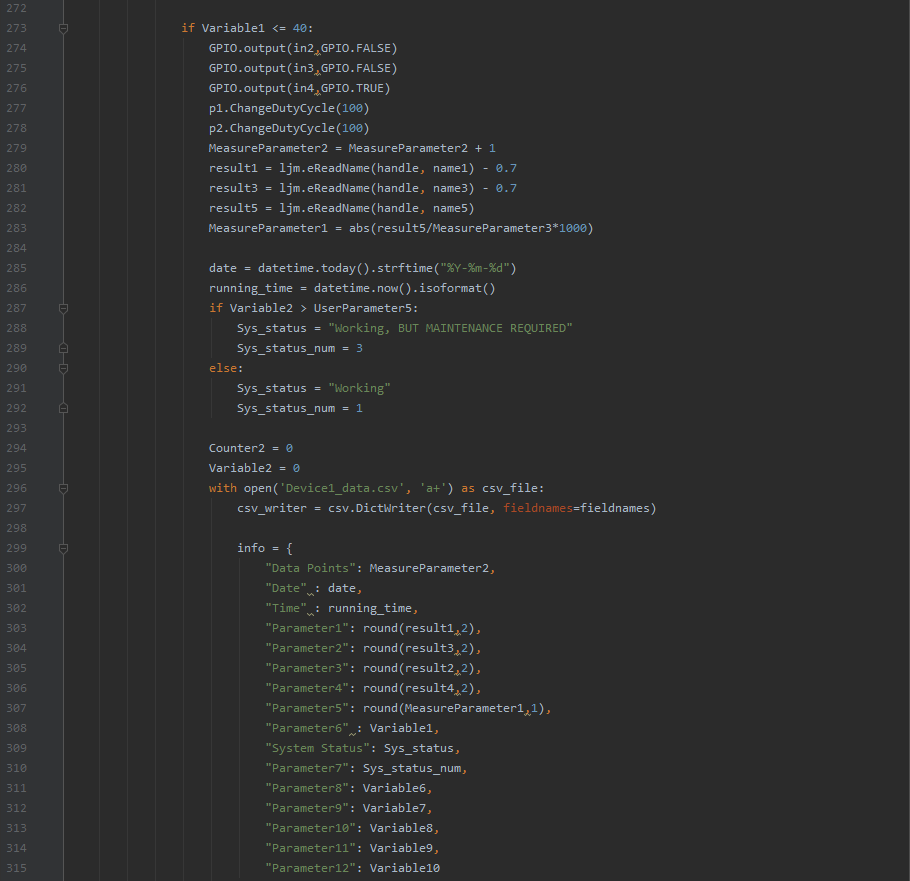
Task: Click p1.ChangeDutyCycle(100) statement
Action: (x=289, y=108)
